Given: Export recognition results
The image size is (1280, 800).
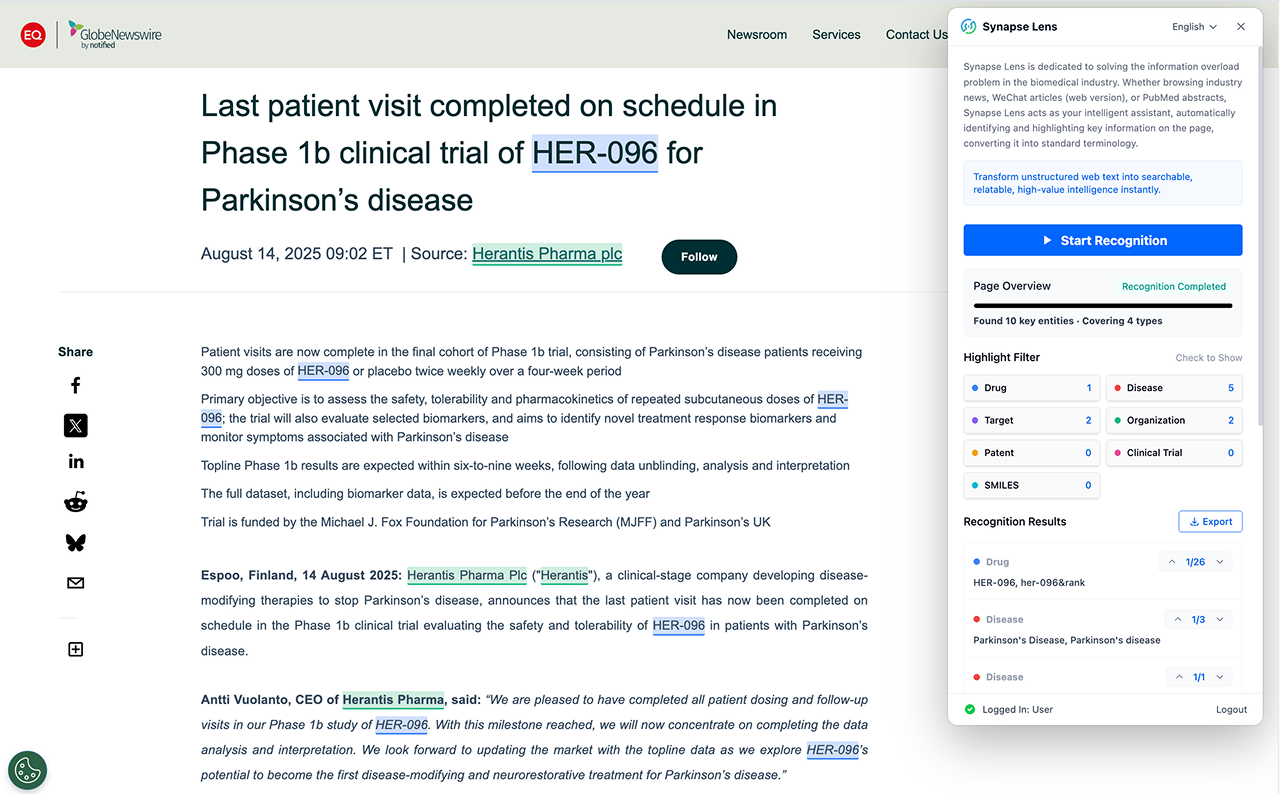Looking at the screenshot, I should pyautogui.click(x=1210, y=522).
